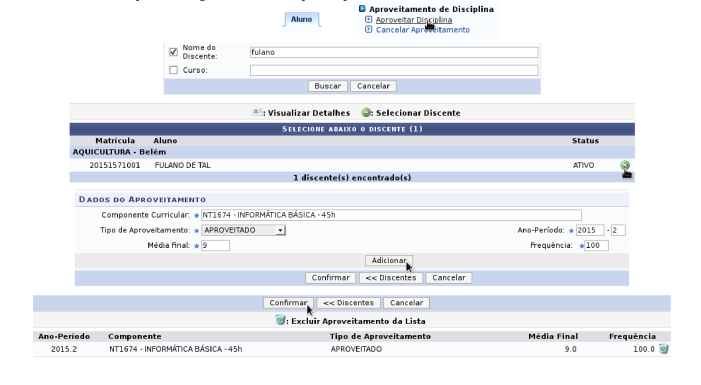Click the green Selecionar Discente arrow icon

point(625,165)
